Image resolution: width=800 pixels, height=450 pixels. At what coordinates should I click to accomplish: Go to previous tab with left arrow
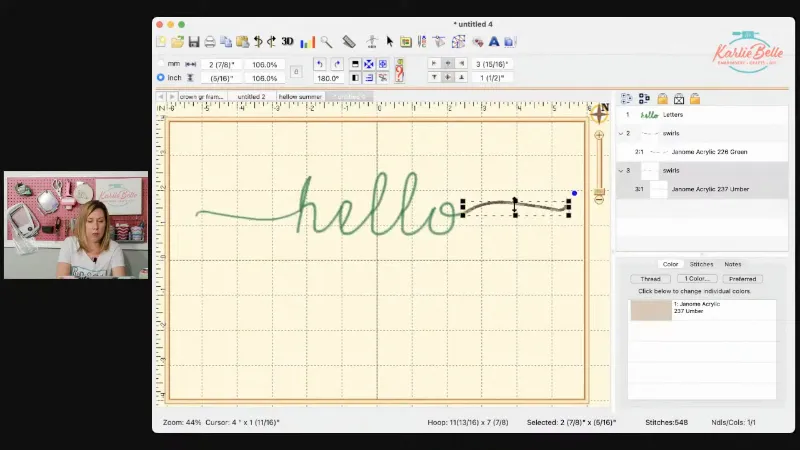tap(161, 96)
